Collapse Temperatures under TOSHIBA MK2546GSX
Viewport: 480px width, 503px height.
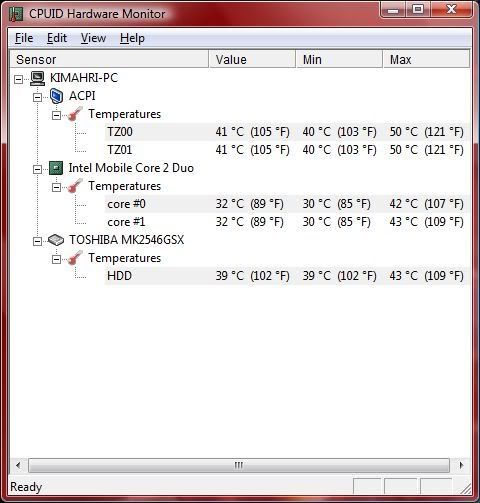tap(56, 259)
